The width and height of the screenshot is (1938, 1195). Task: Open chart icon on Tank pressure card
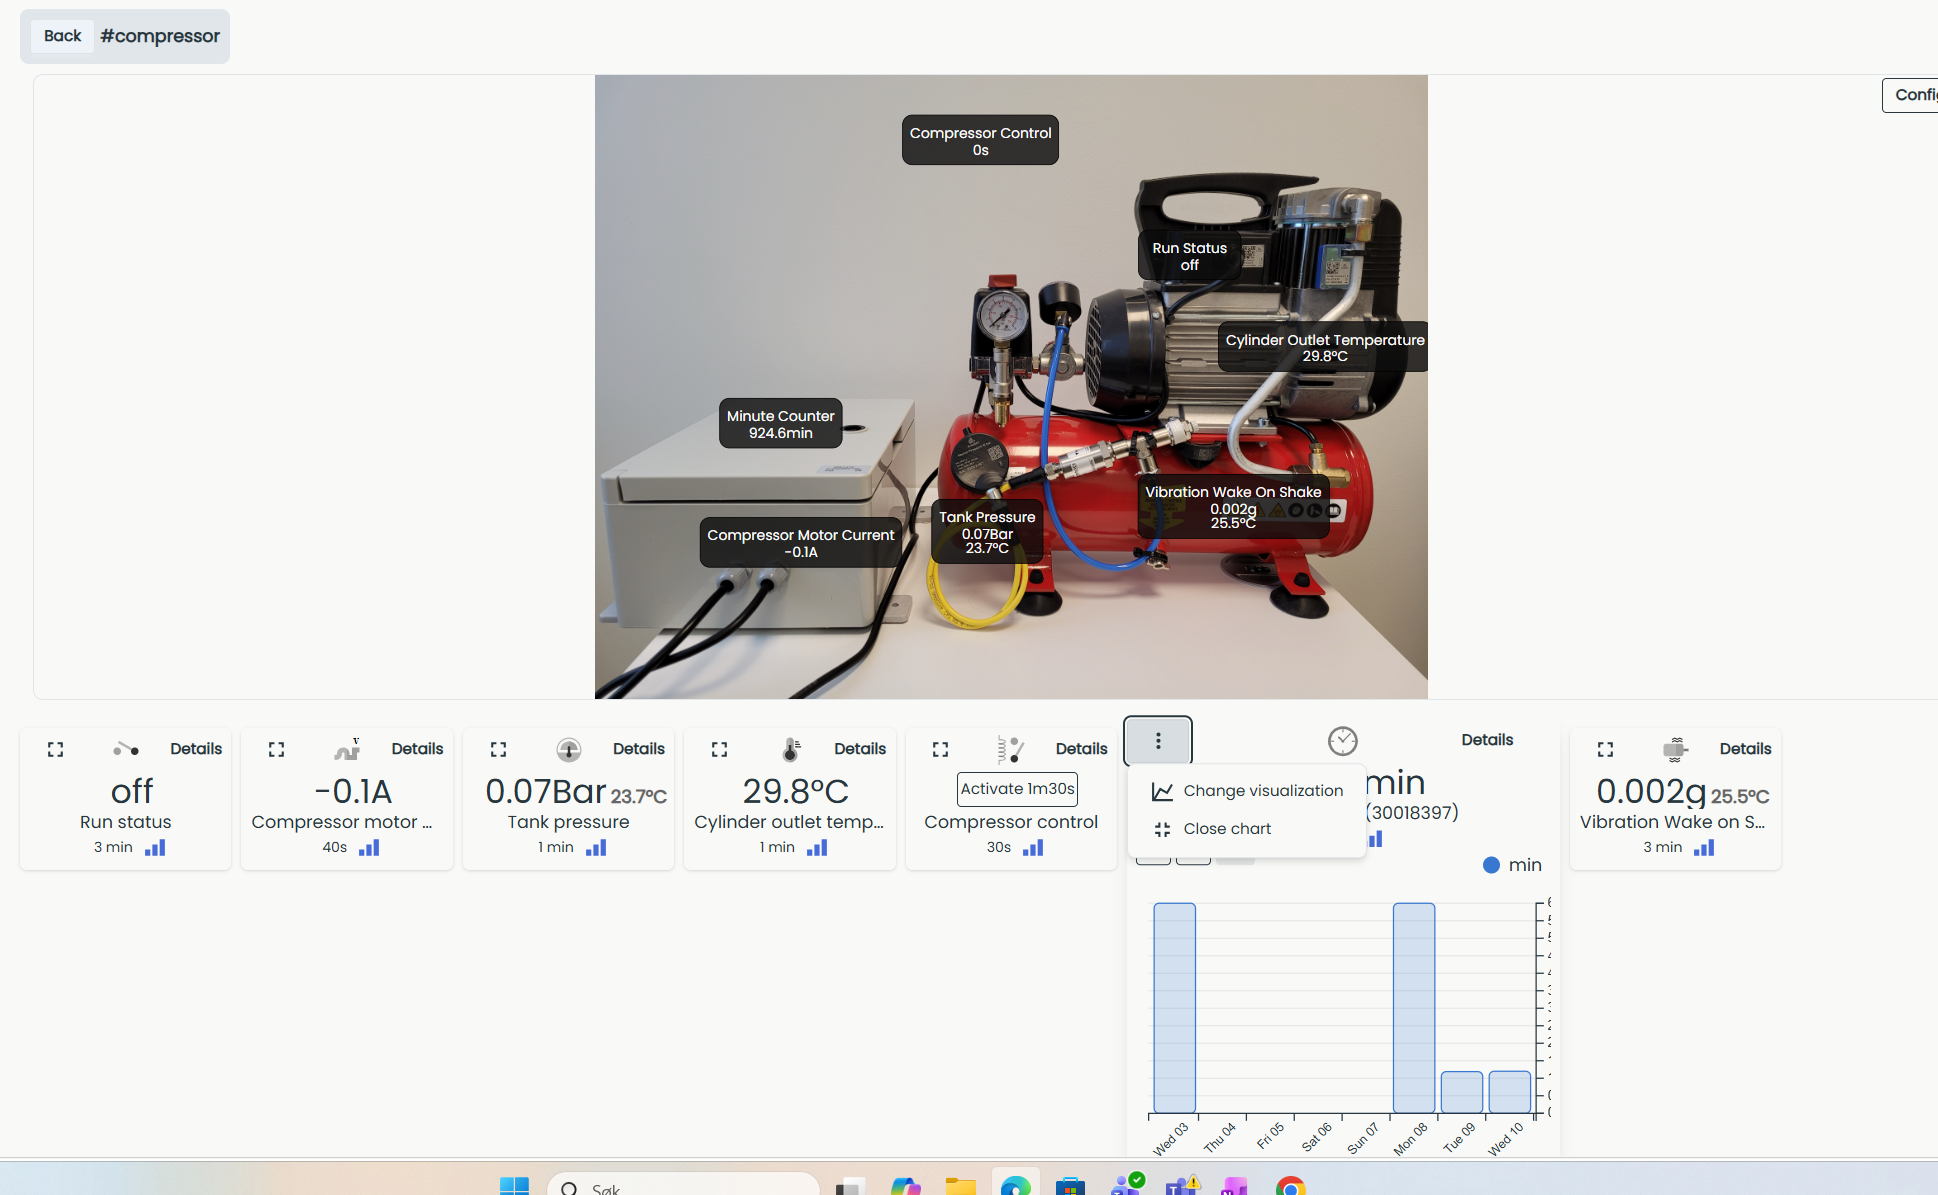tap(596, 847)
